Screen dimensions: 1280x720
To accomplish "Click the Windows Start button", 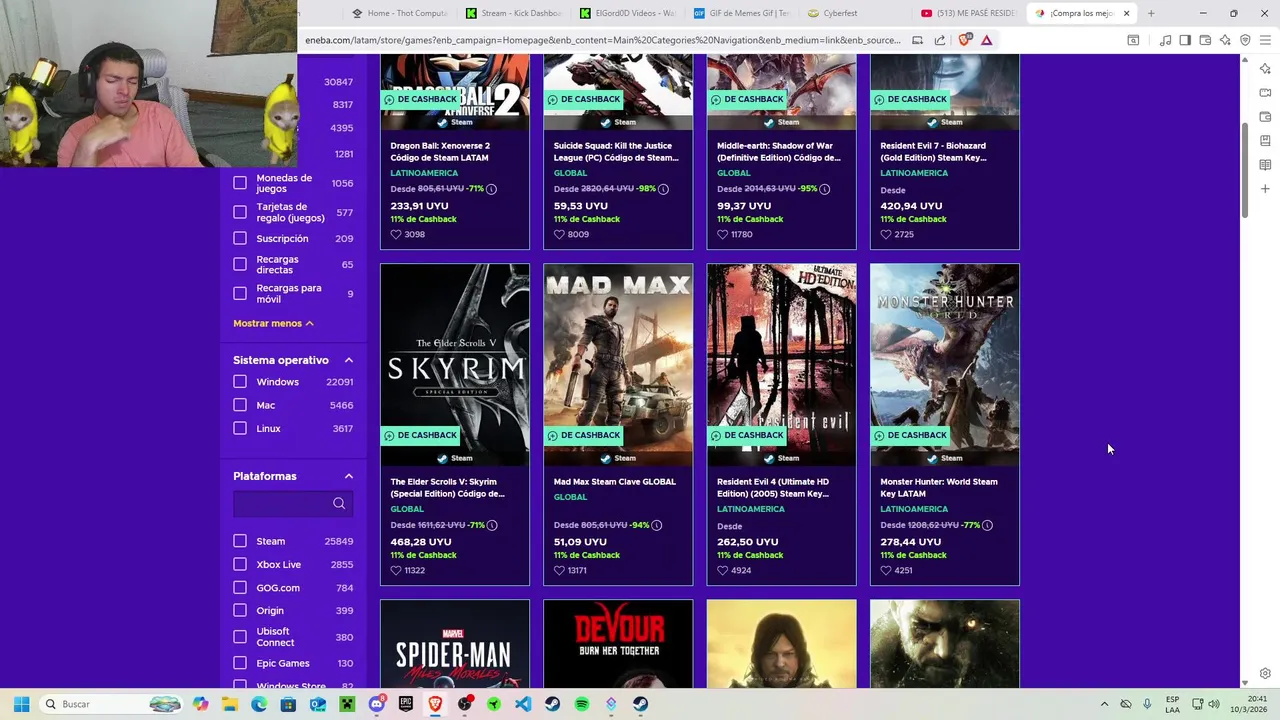I will click(21, 704).
